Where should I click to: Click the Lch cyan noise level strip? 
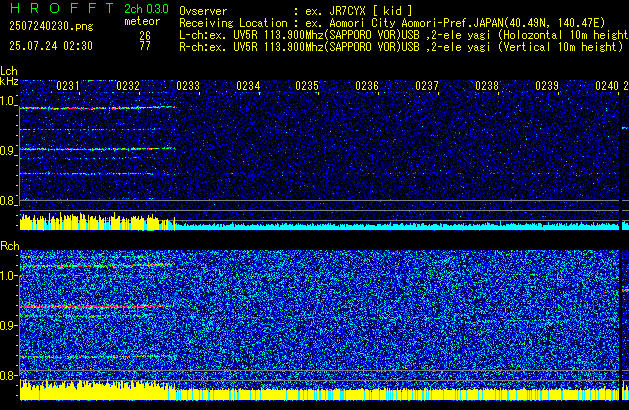pos(397,226)
